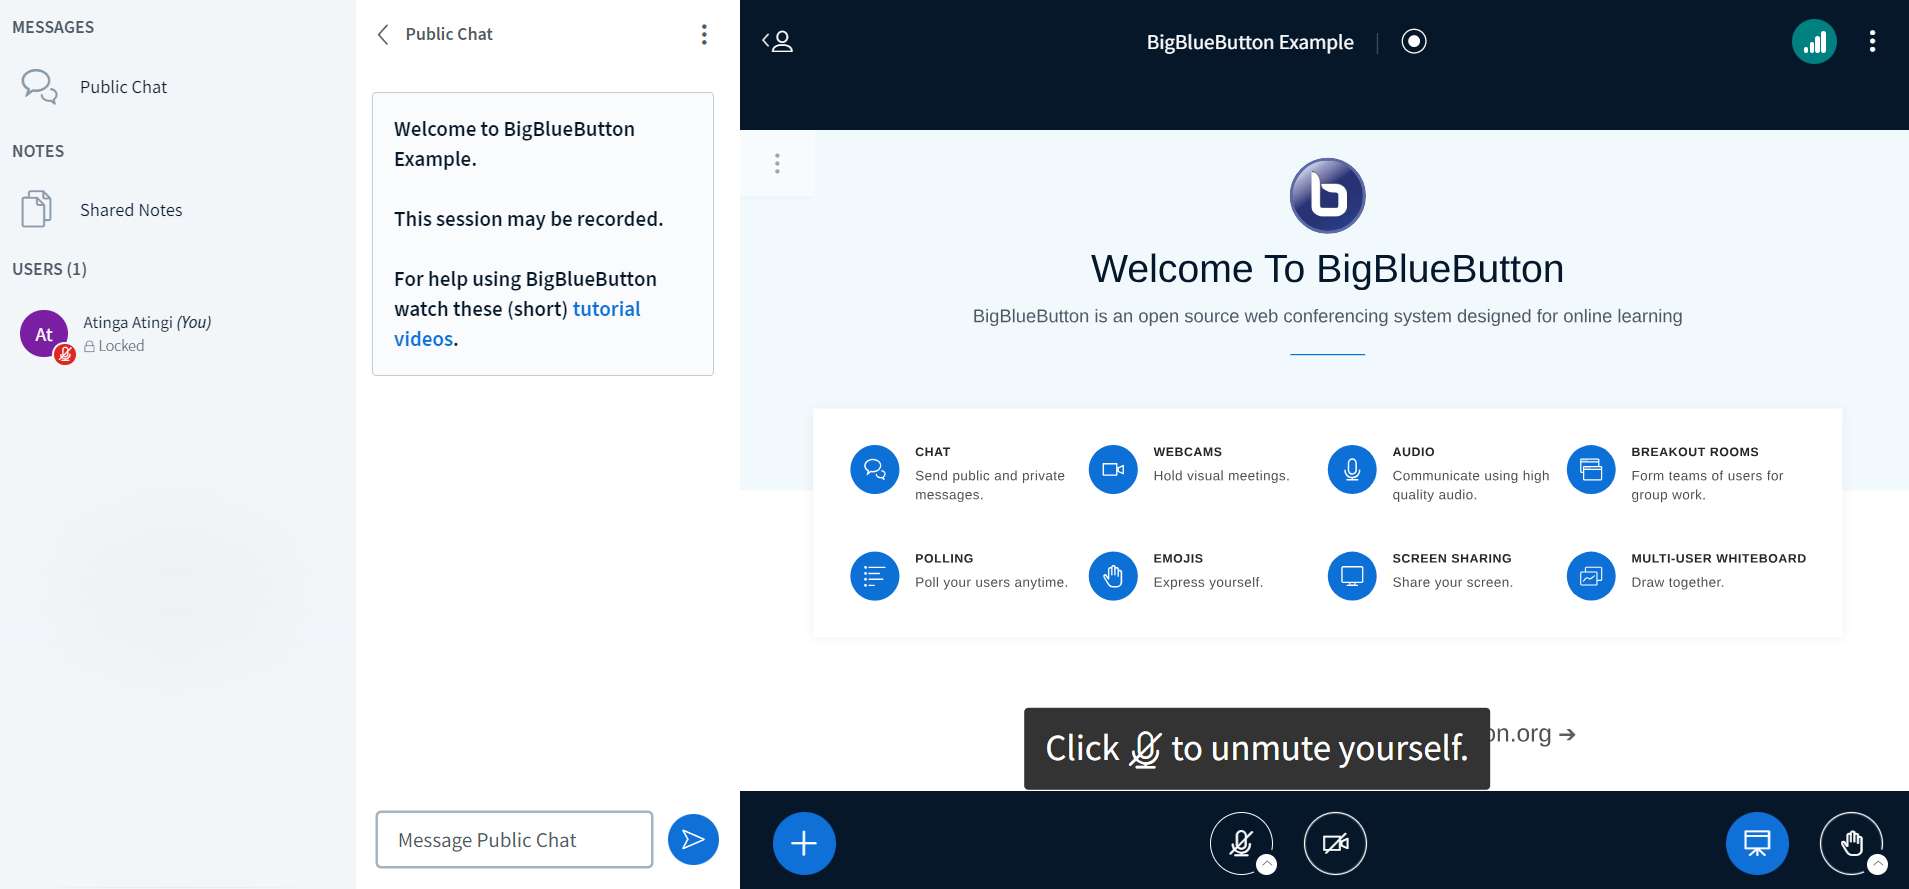This screenshot has width=1909, height=889.
Task: Click the USERS (1) section header
Action: tap(49, 269)
